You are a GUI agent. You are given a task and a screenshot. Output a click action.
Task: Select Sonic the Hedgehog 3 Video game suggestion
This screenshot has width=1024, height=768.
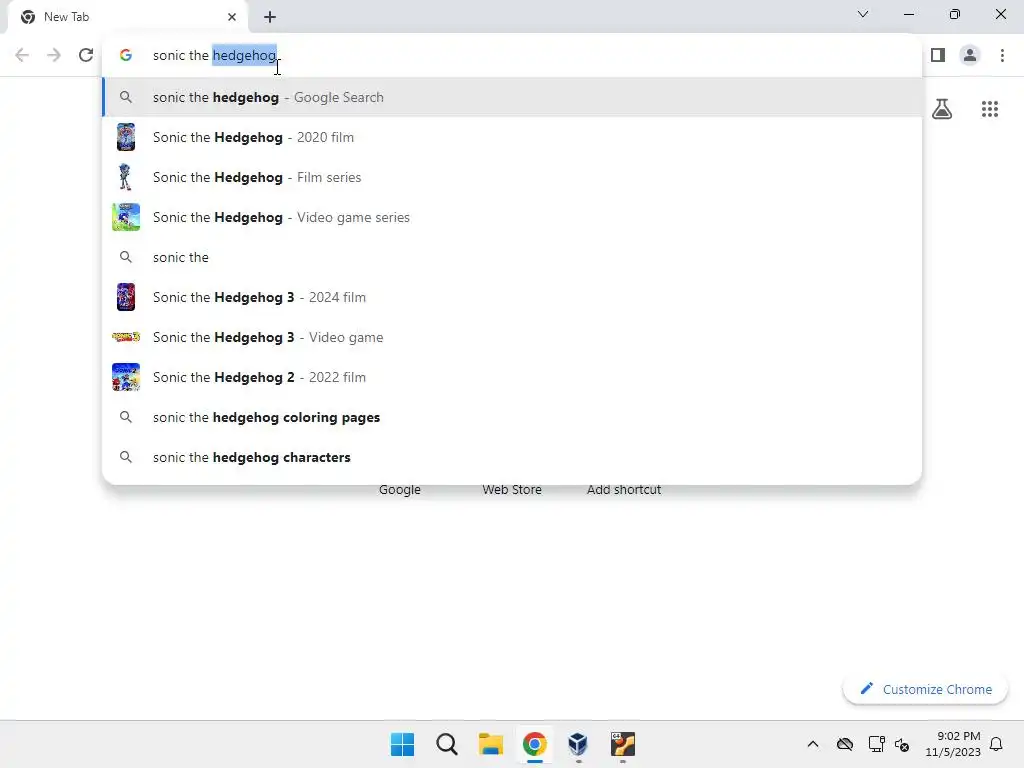[x=512, y=337]
